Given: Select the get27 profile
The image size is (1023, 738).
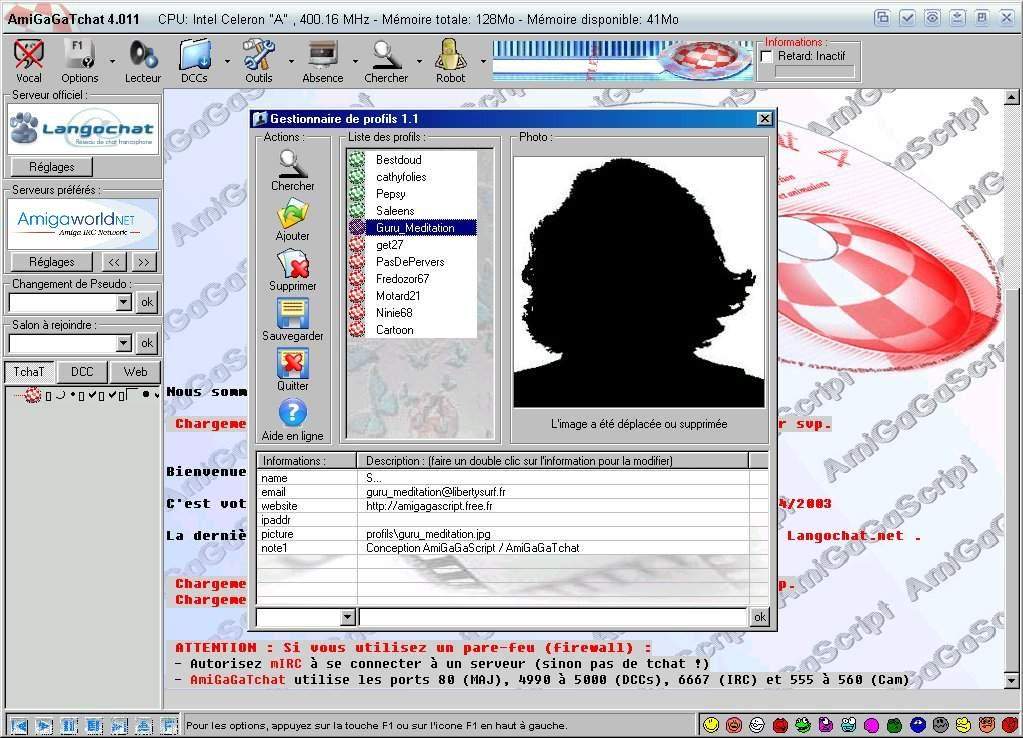Looking at the screenshot, I should coord(389,245).
